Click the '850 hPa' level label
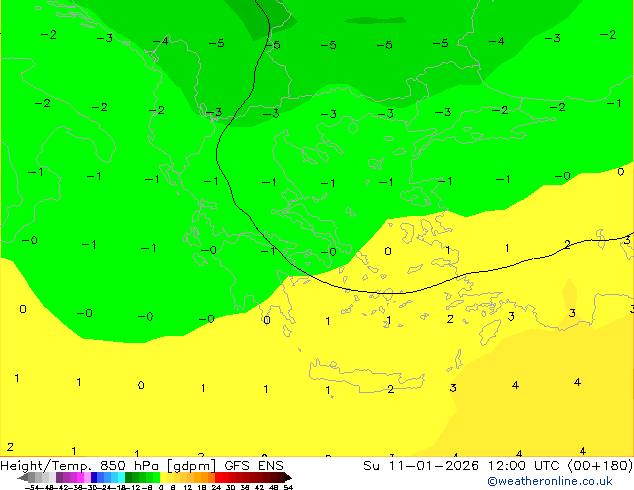Screen dimensions: 634x490 point(129,466)
